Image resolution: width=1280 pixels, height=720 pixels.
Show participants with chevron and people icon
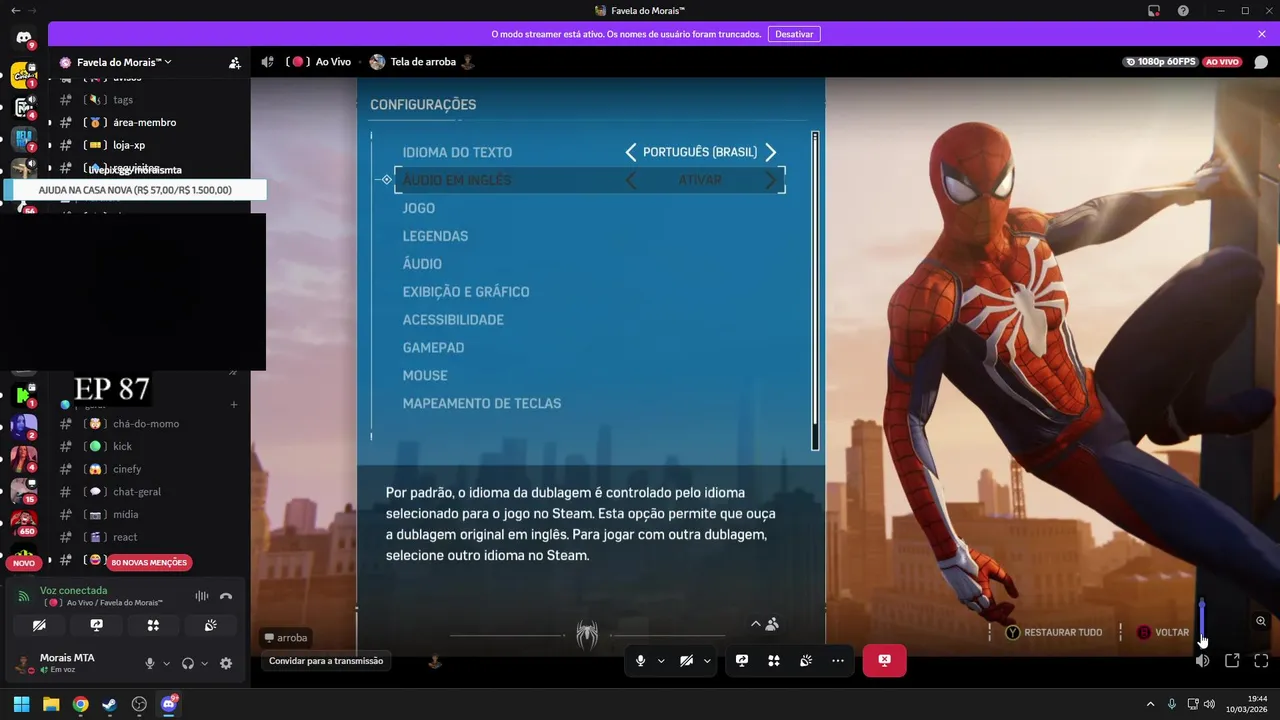click(x=765, y=624)
